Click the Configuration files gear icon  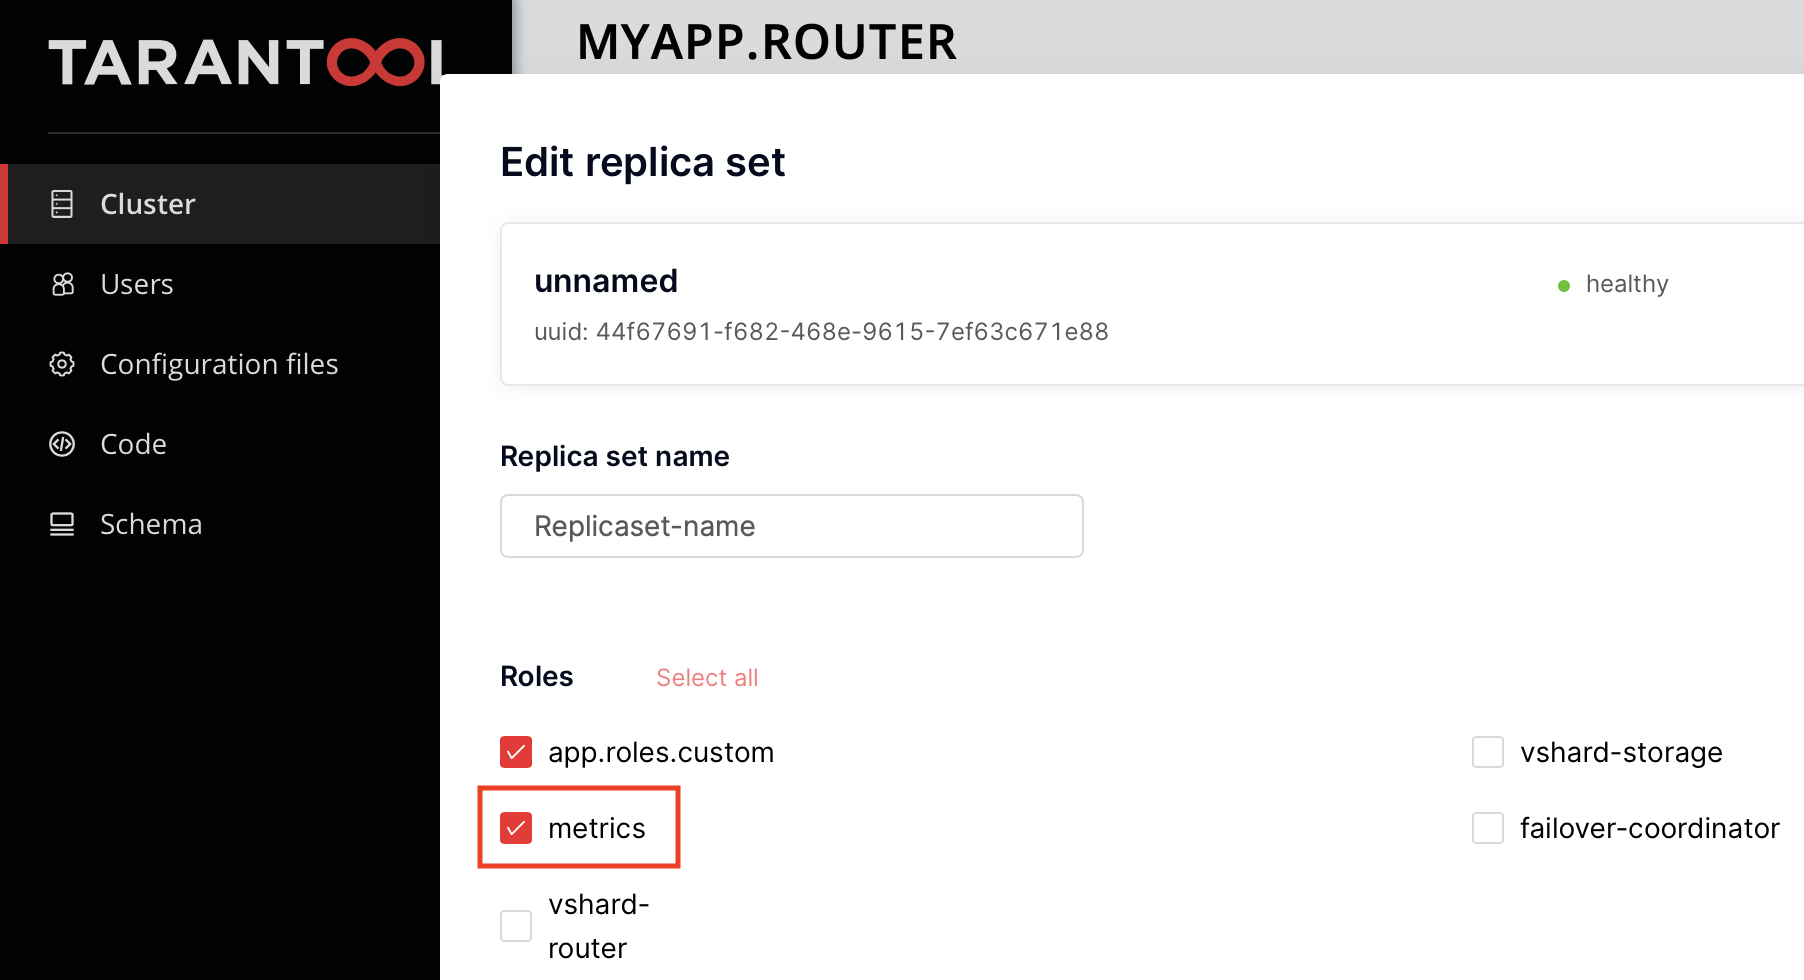[62, 364]
